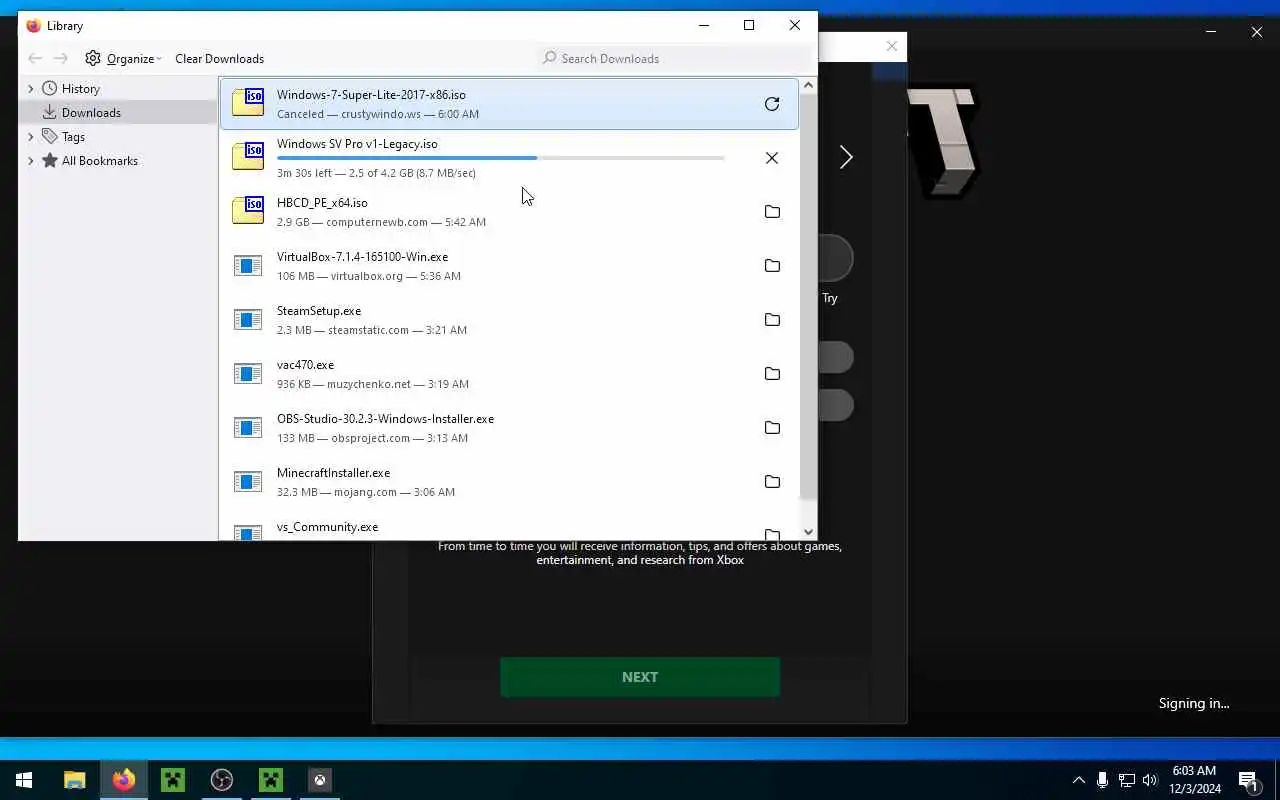Switch to Firefox in the taskbar
1280x800 pixels.
[124, 780]
